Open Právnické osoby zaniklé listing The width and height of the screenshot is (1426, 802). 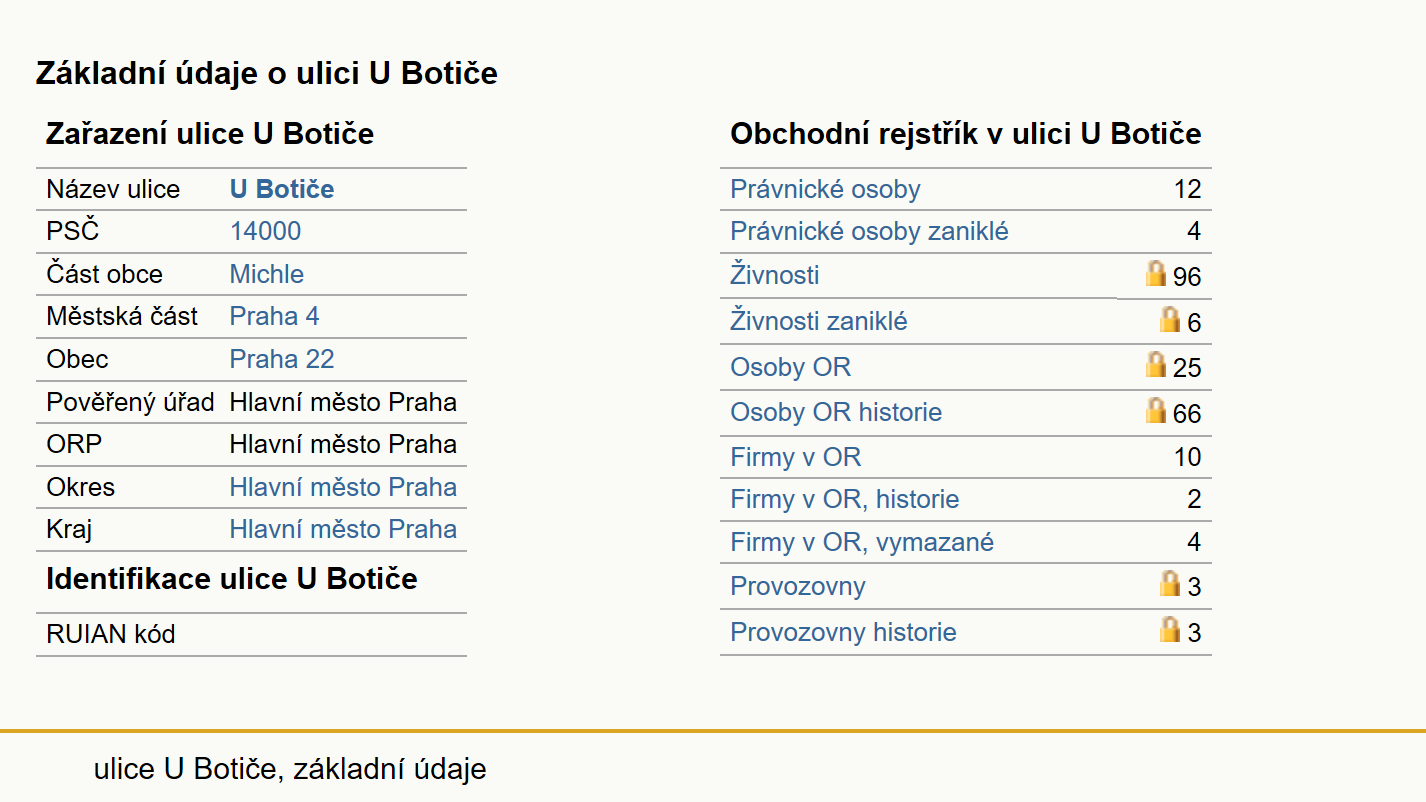tap(869, 232)
